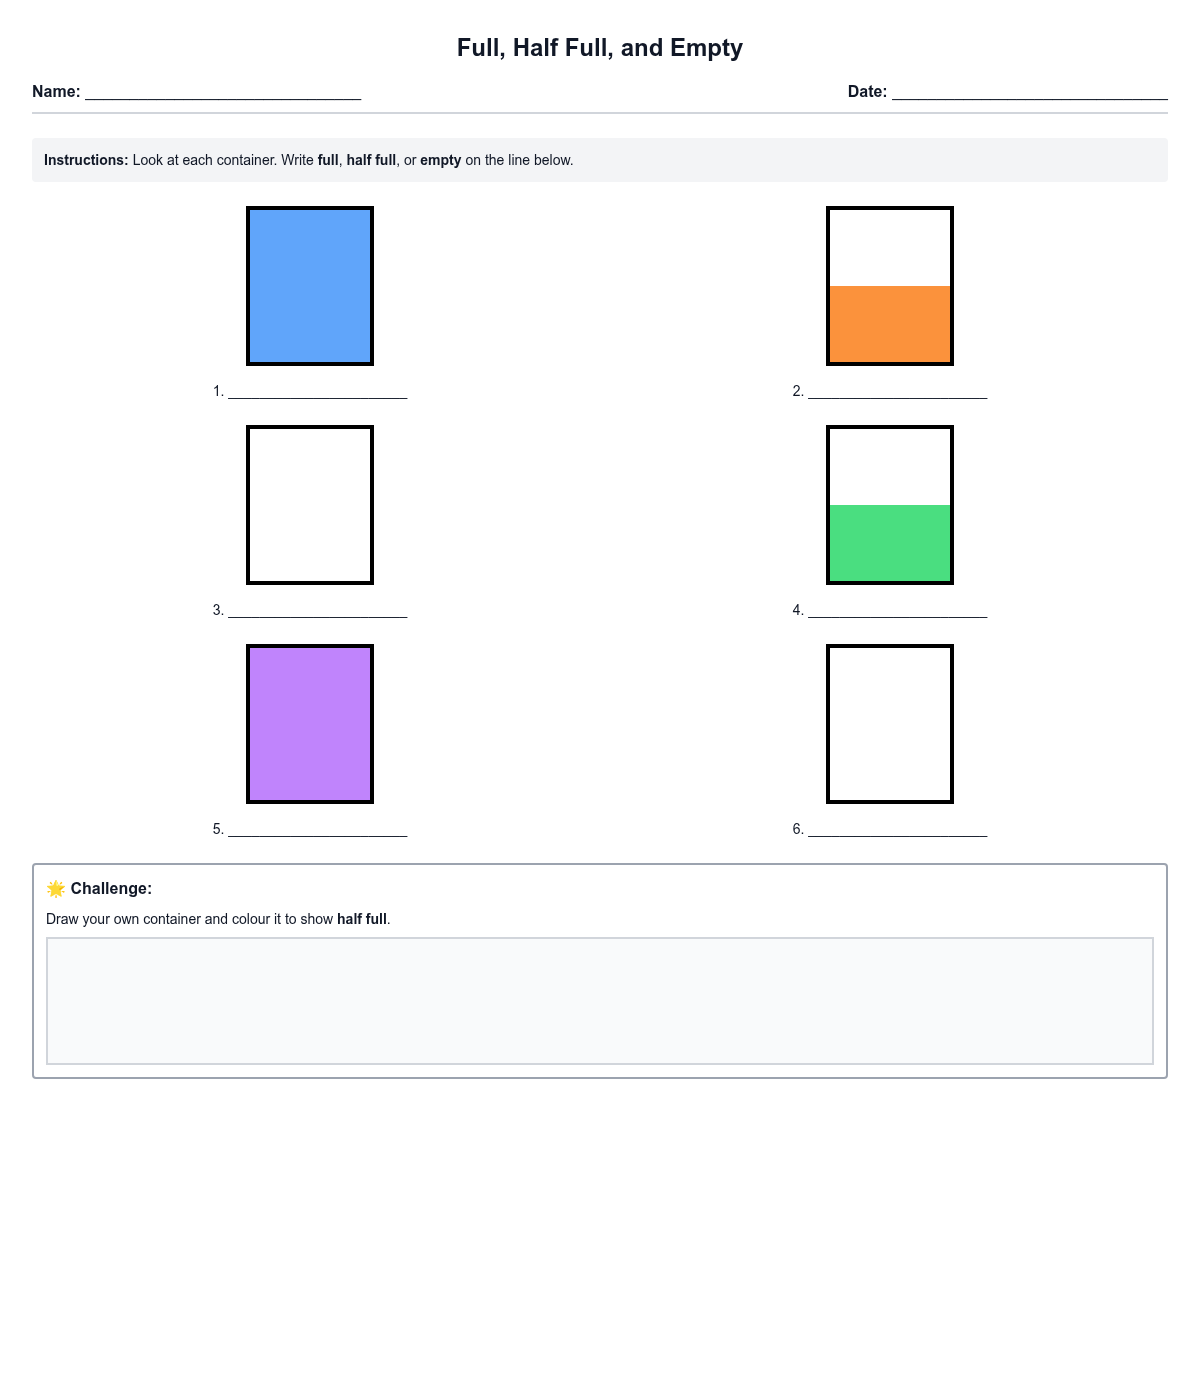Click answer line number 6
The width and height of the screenshot is (1200, 1400).
tap(897, 829)
